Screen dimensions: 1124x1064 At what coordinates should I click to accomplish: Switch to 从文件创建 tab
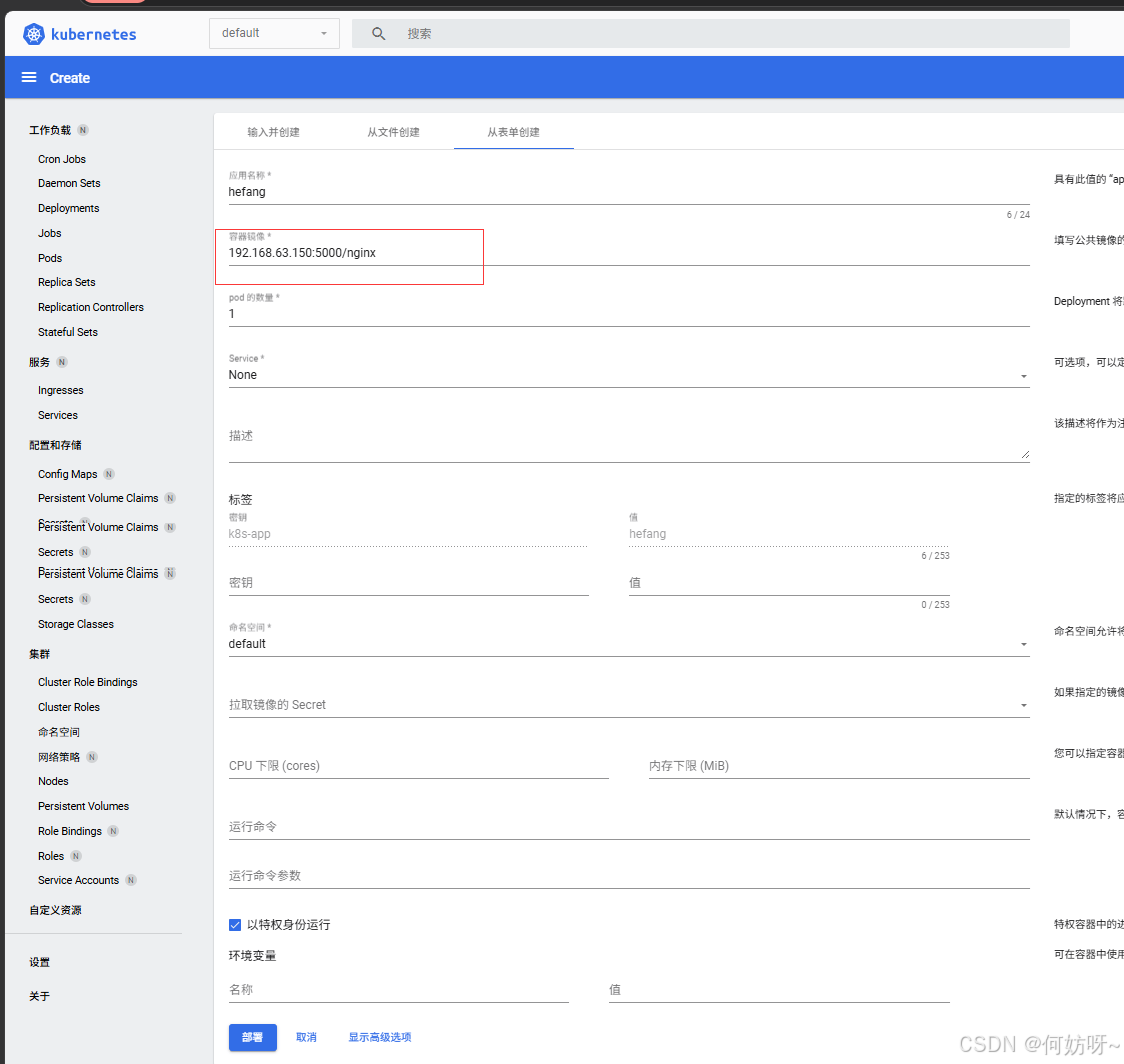(x=394, y=132)
